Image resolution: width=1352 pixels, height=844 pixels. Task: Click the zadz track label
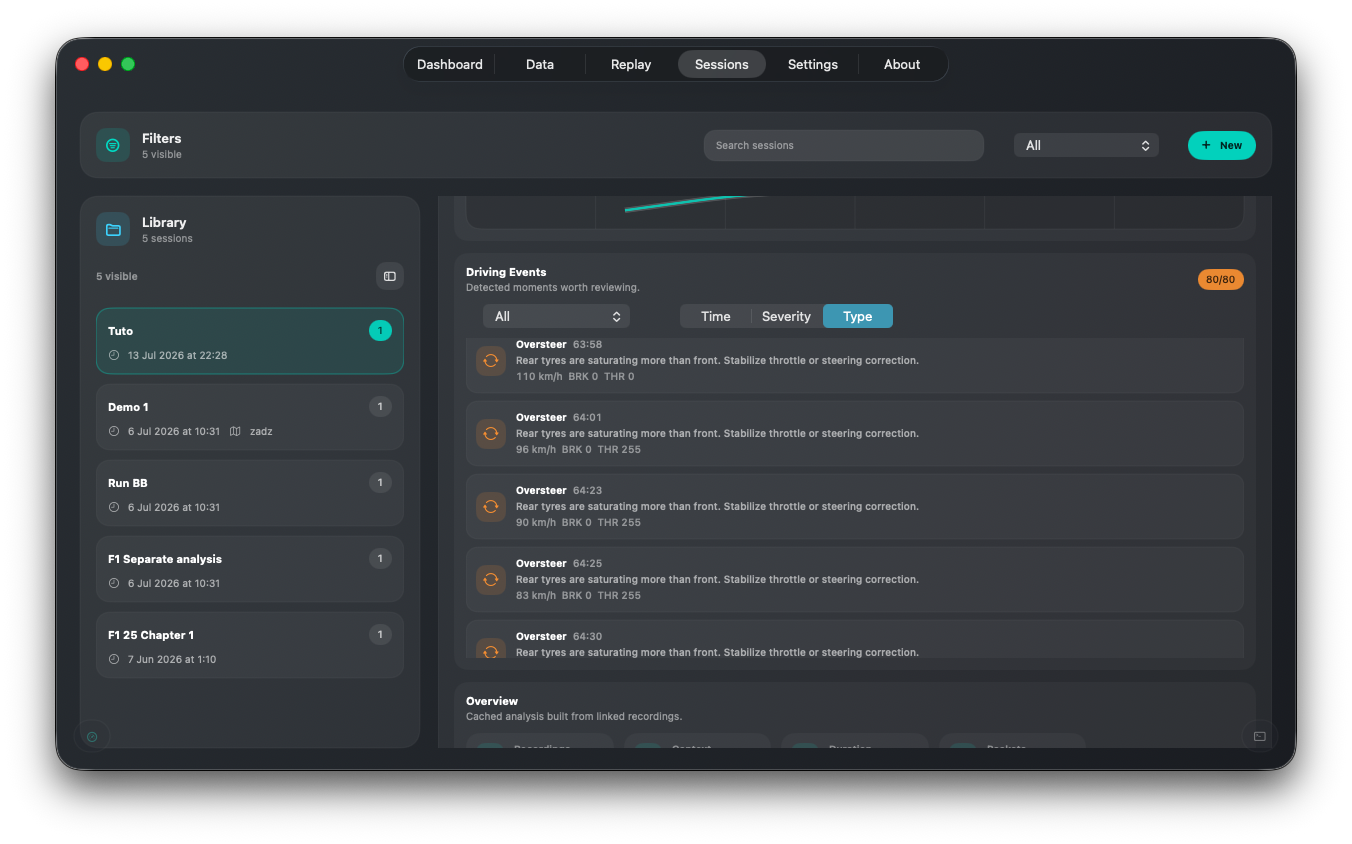click(261, 431)
